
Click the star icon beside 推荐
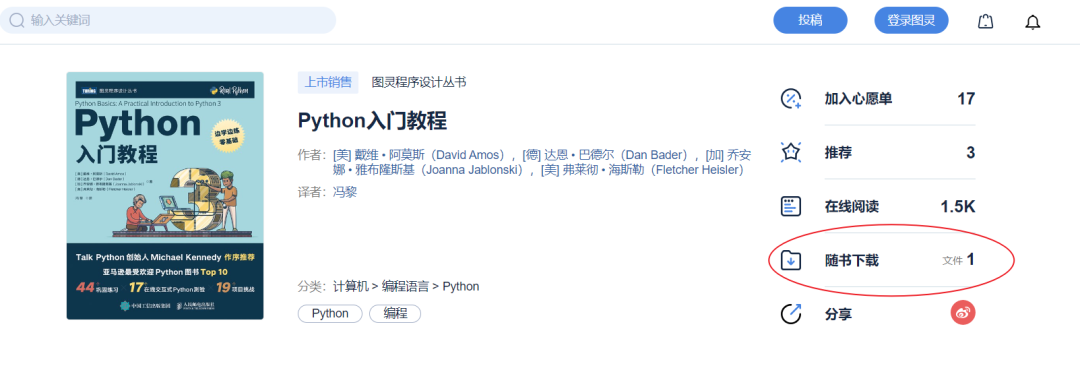(791, 152)
